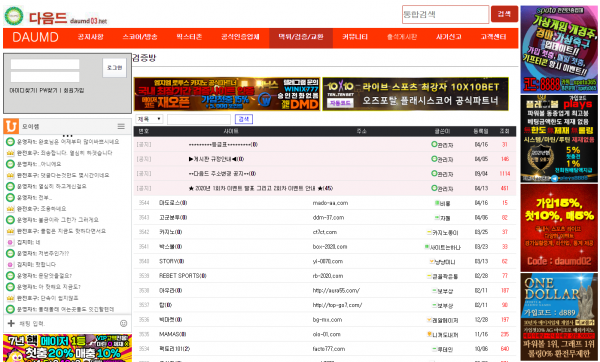Click the green round site logo

(14, 16)
